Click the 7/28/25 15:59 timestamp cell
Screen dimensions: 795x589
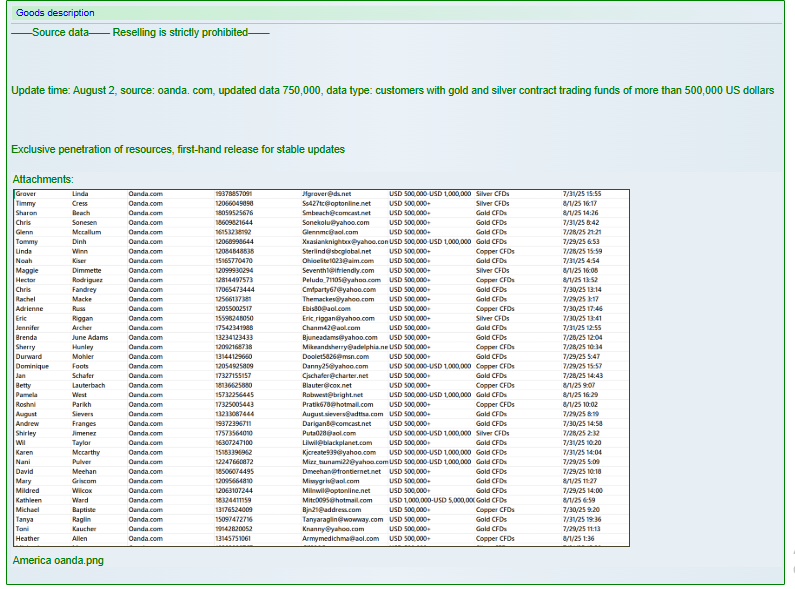point(582,251)
